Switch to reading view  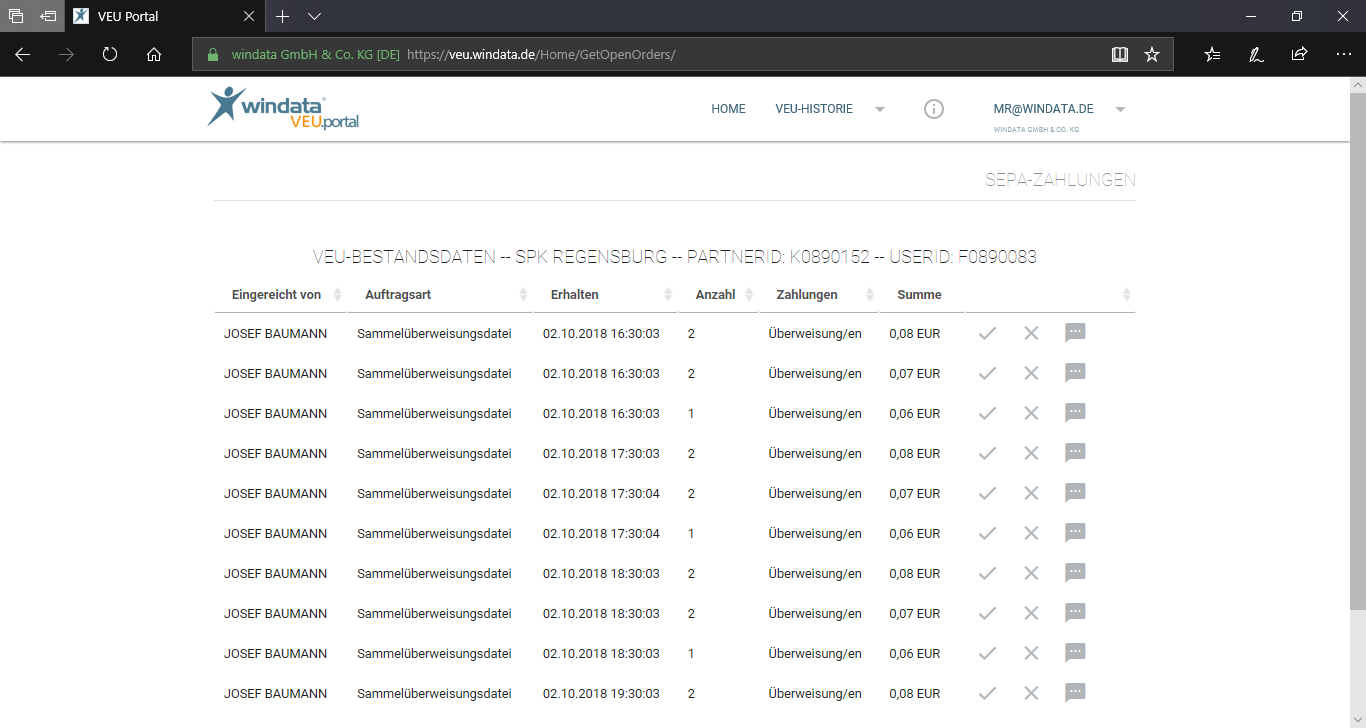1120,54
